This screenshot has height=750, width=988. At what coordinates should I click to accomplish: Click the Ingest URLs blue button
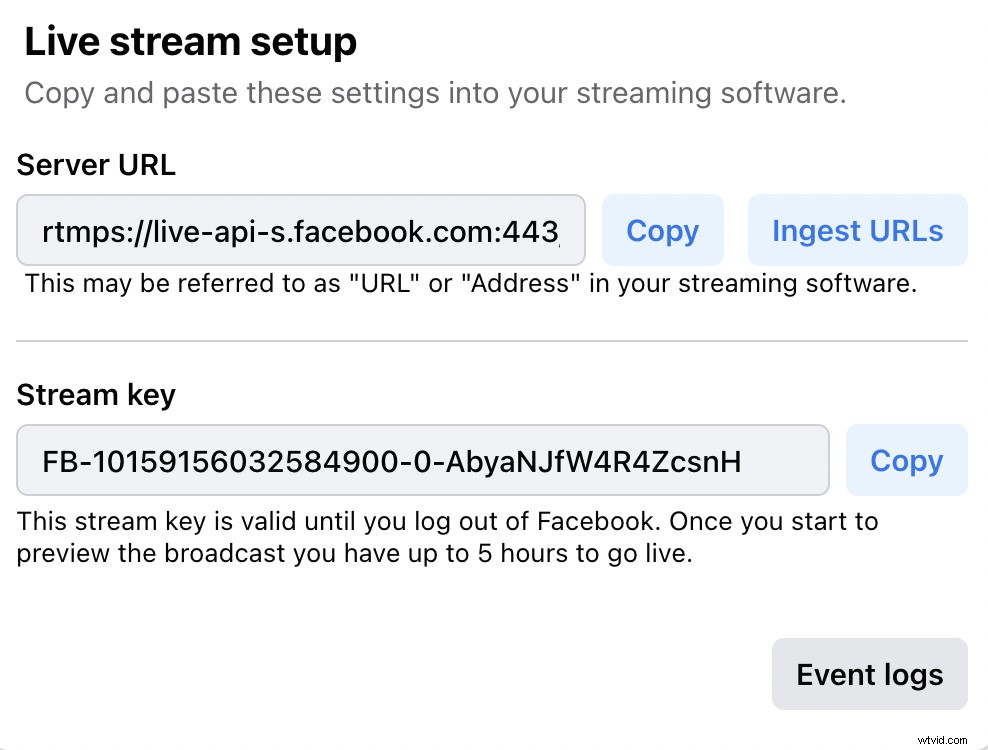tap(857, 230)
